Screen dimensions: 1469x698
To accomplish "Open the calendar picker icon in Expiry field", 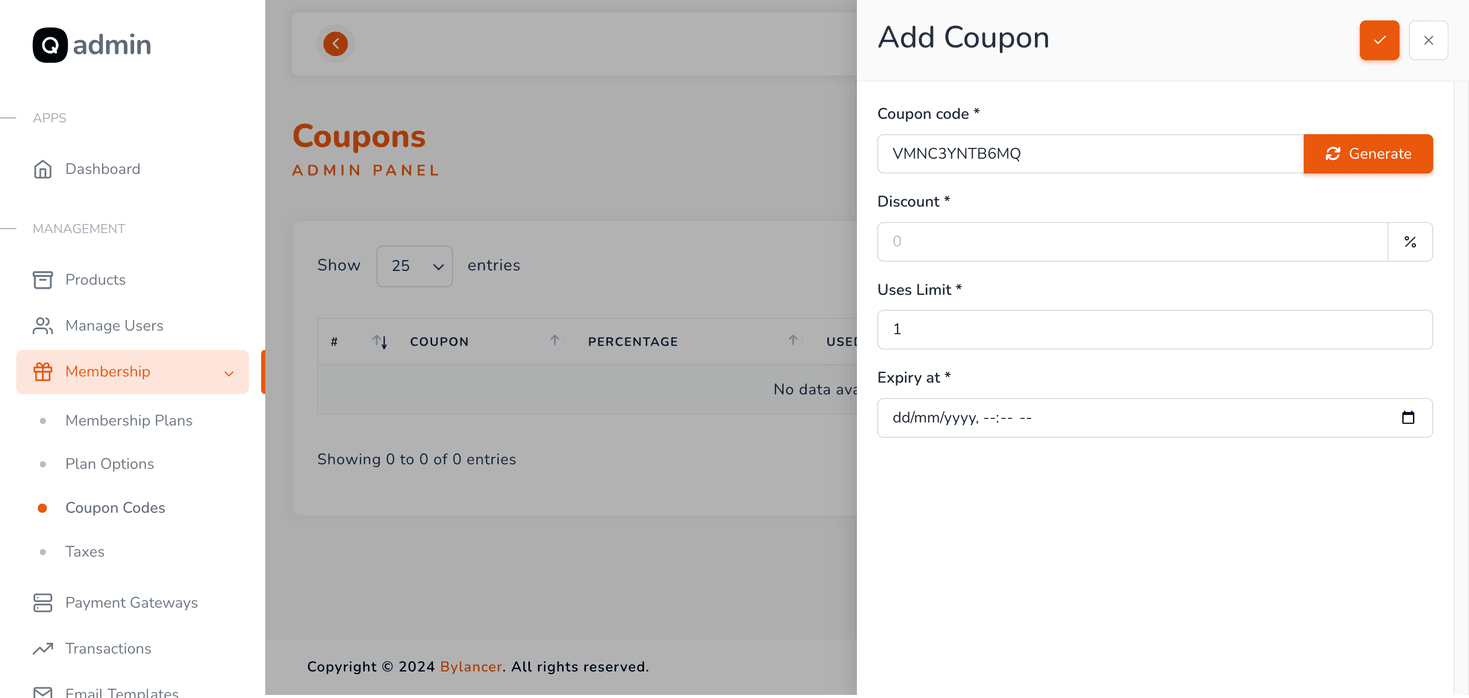I will click(x=1408, y=418).
